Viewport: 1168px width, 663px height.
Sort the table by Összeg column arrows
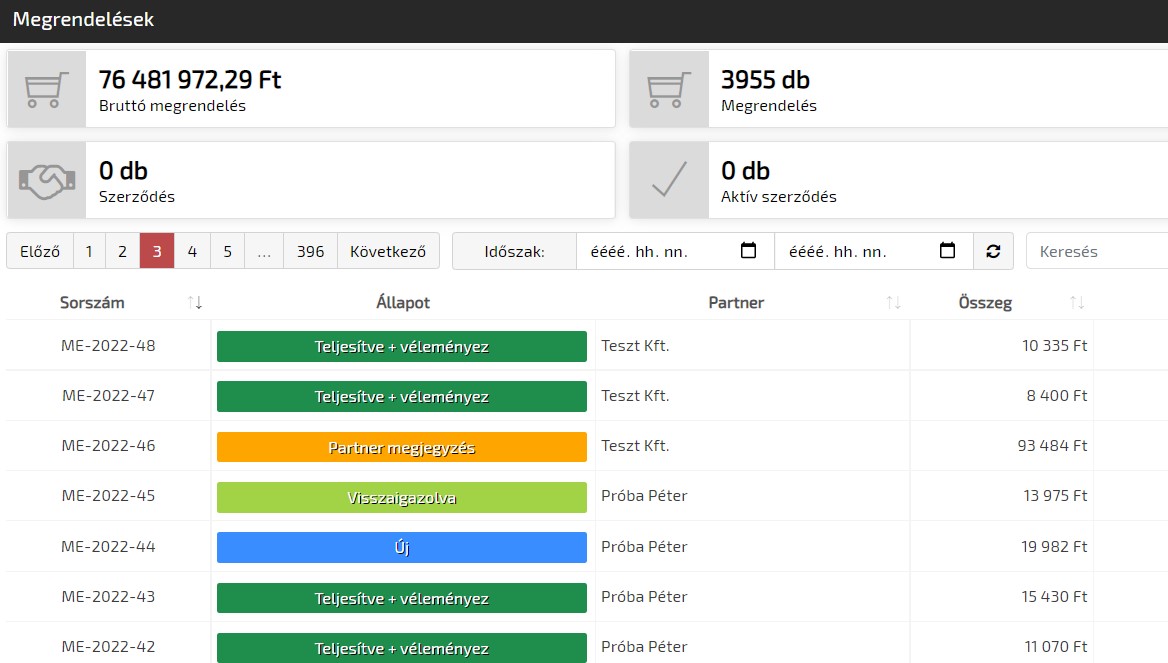[1077, 303]
